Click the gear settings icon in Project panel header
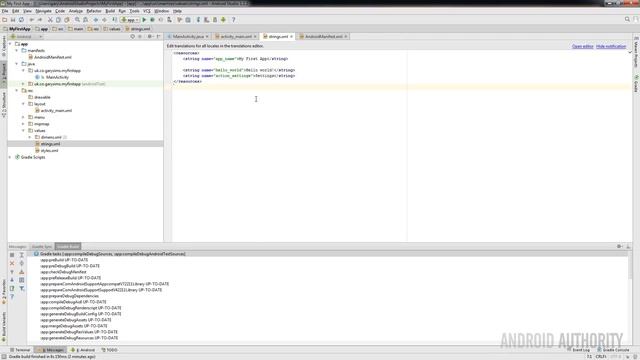 pos(150,37)
